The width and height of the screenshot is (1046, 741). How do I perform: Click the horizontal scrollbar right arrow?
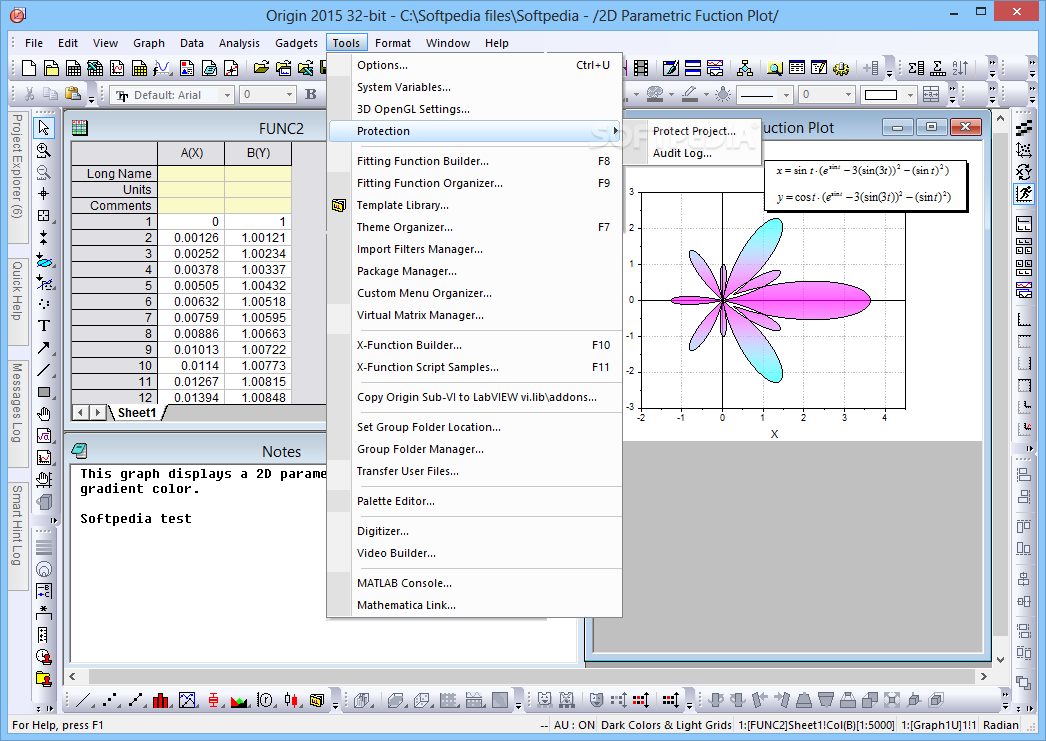click(x=984, y=676)
